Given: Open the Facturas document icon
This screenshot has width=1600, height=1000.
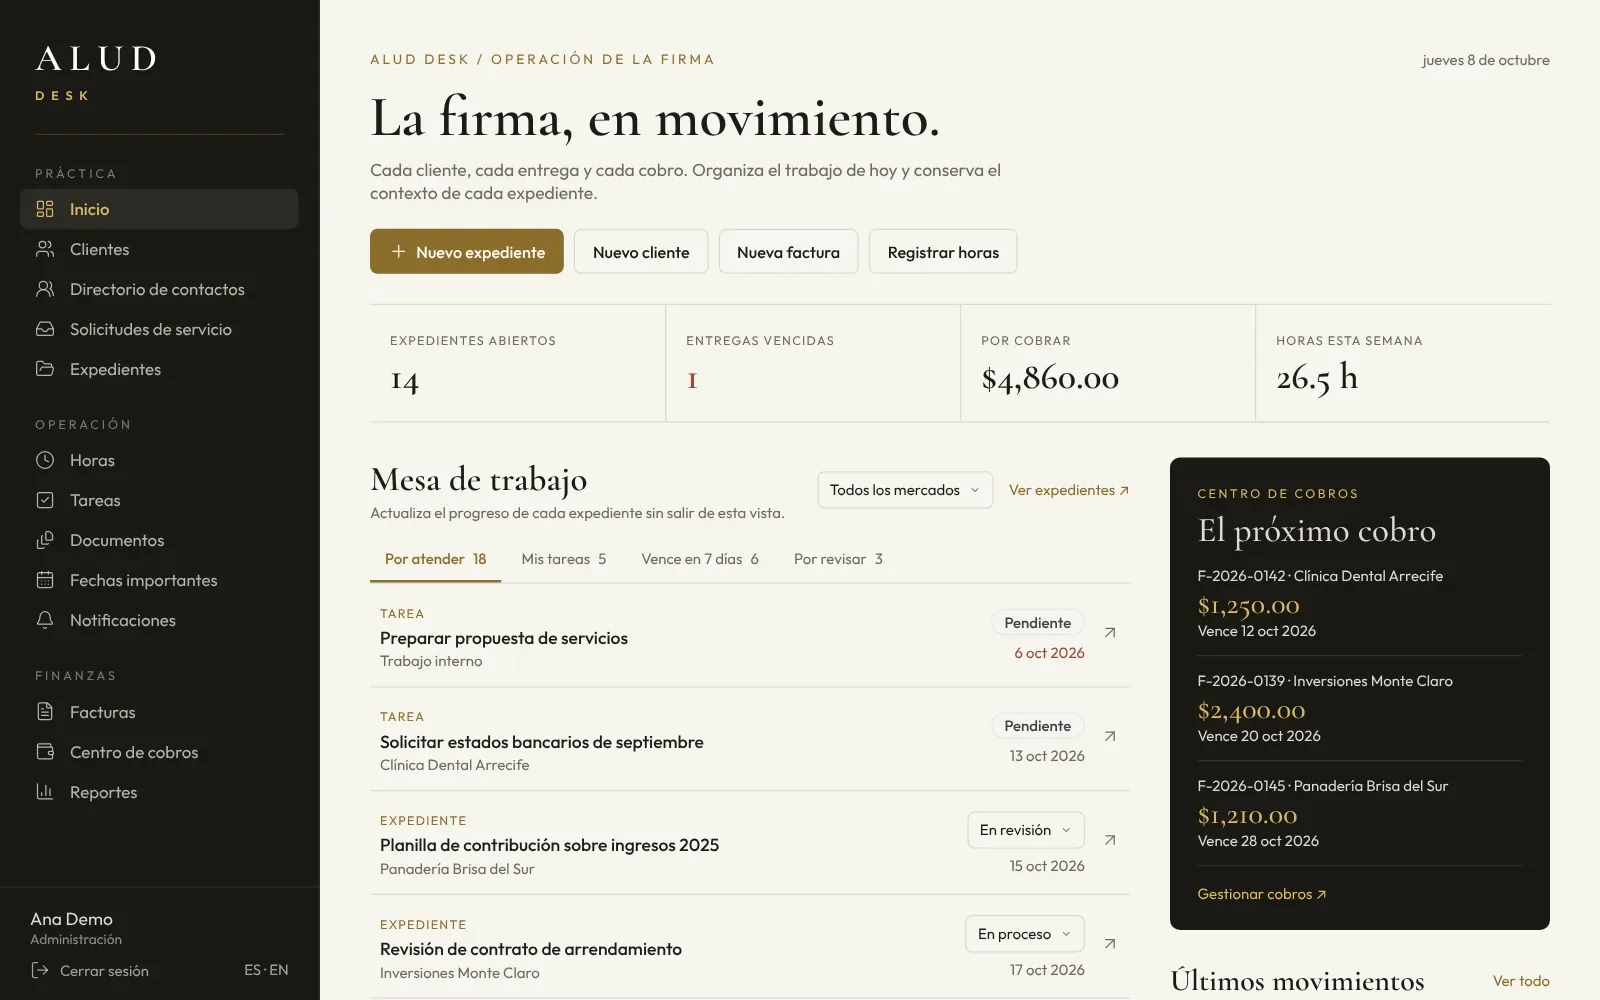Looking at the screenshot, I should pyautogui.click(x=45, y=712).
